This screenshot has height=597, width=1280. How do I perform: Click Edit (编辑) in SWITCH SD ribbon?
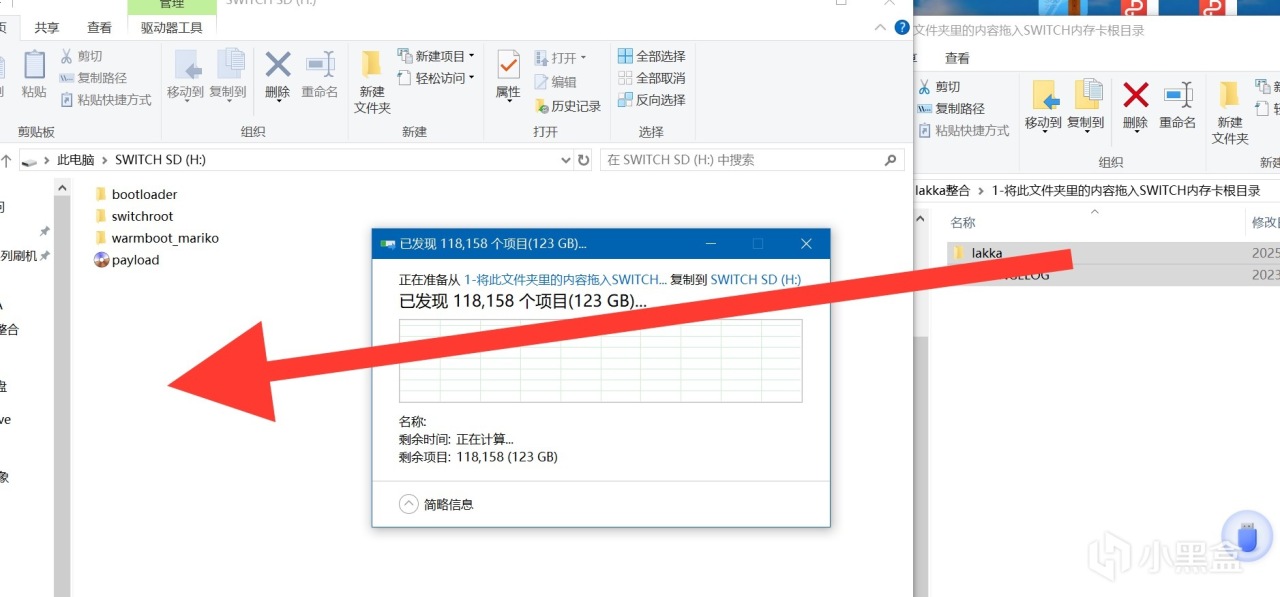[x=555, y=82]
